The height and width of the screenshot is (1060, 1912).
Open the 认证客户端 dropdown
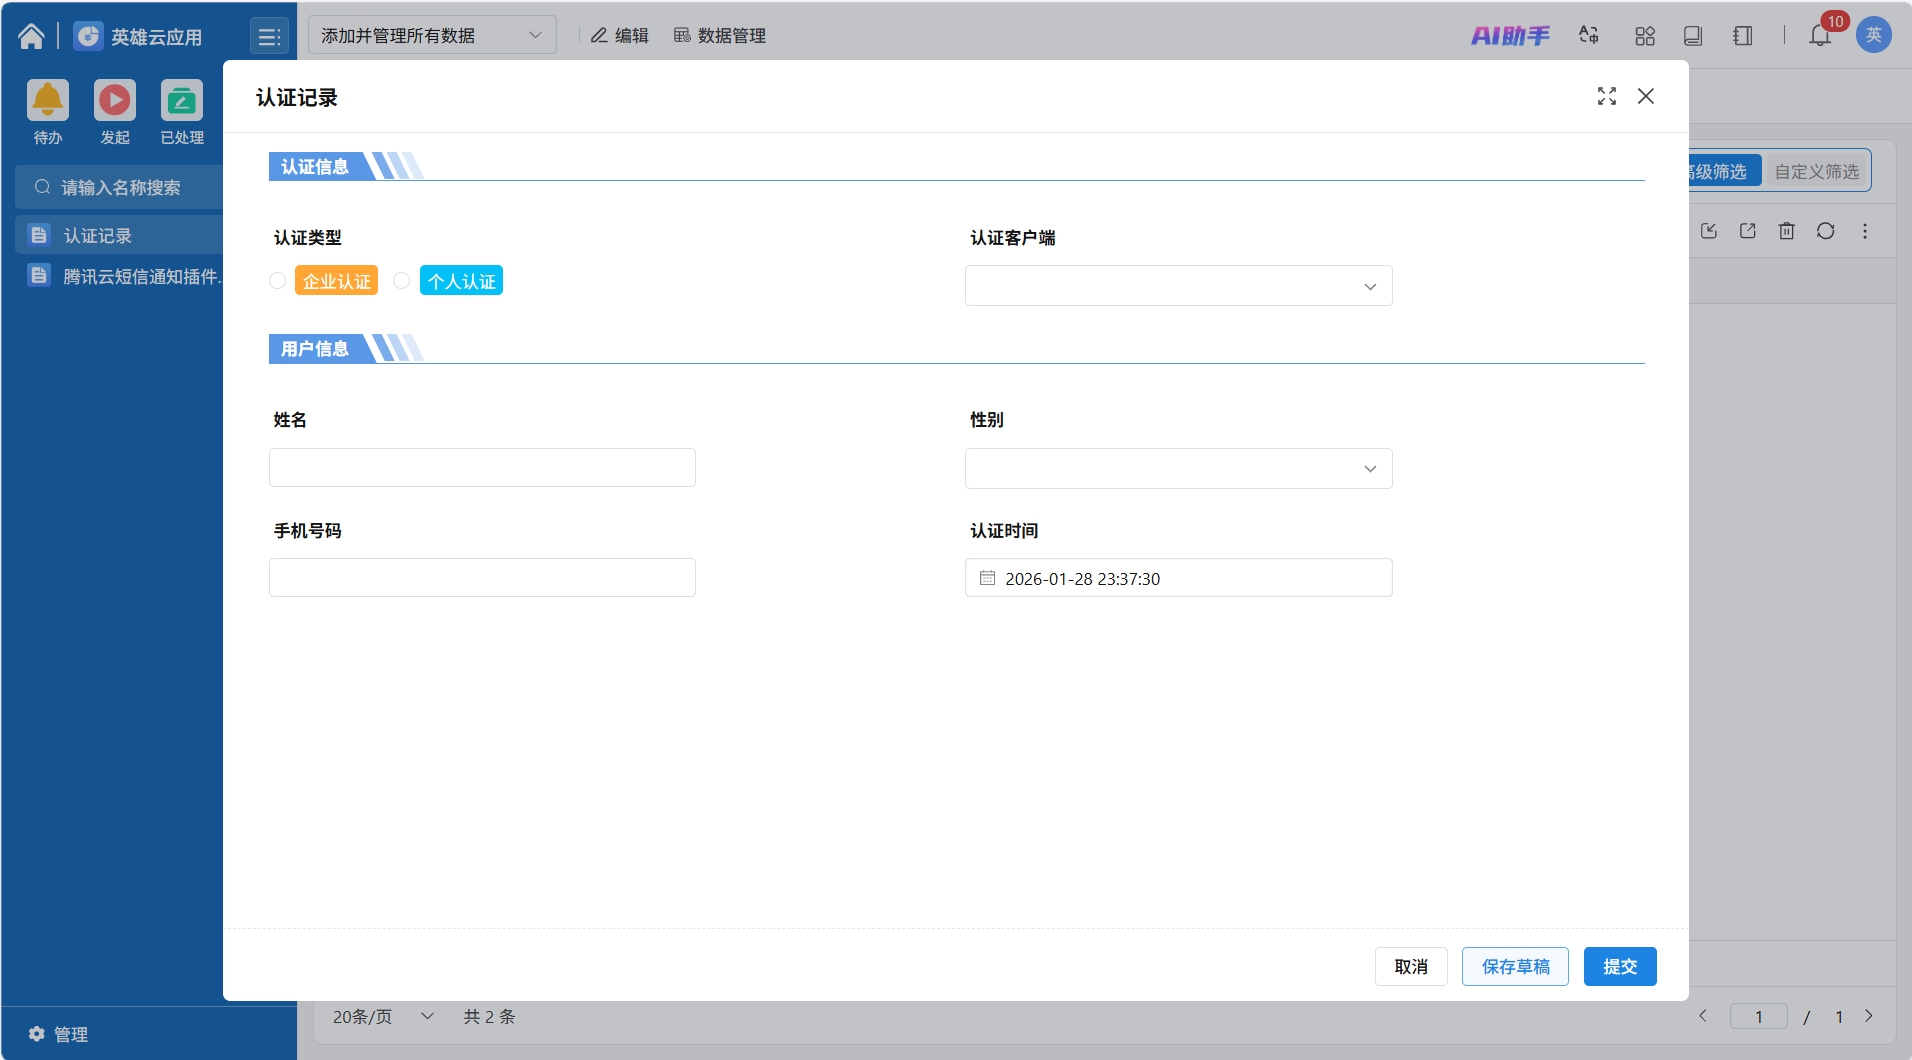(x=1178, y=286)
